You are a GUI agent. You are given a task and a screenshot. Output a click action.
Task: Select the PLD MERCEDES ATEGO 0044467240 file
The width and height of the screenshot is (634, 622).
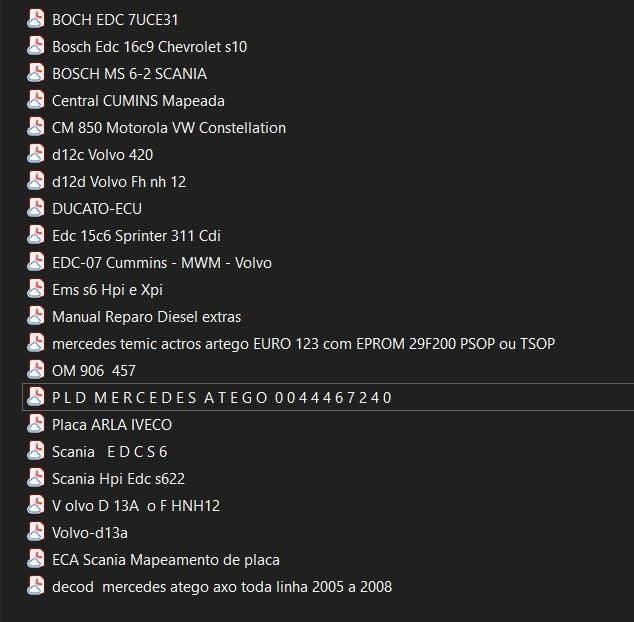221,397
